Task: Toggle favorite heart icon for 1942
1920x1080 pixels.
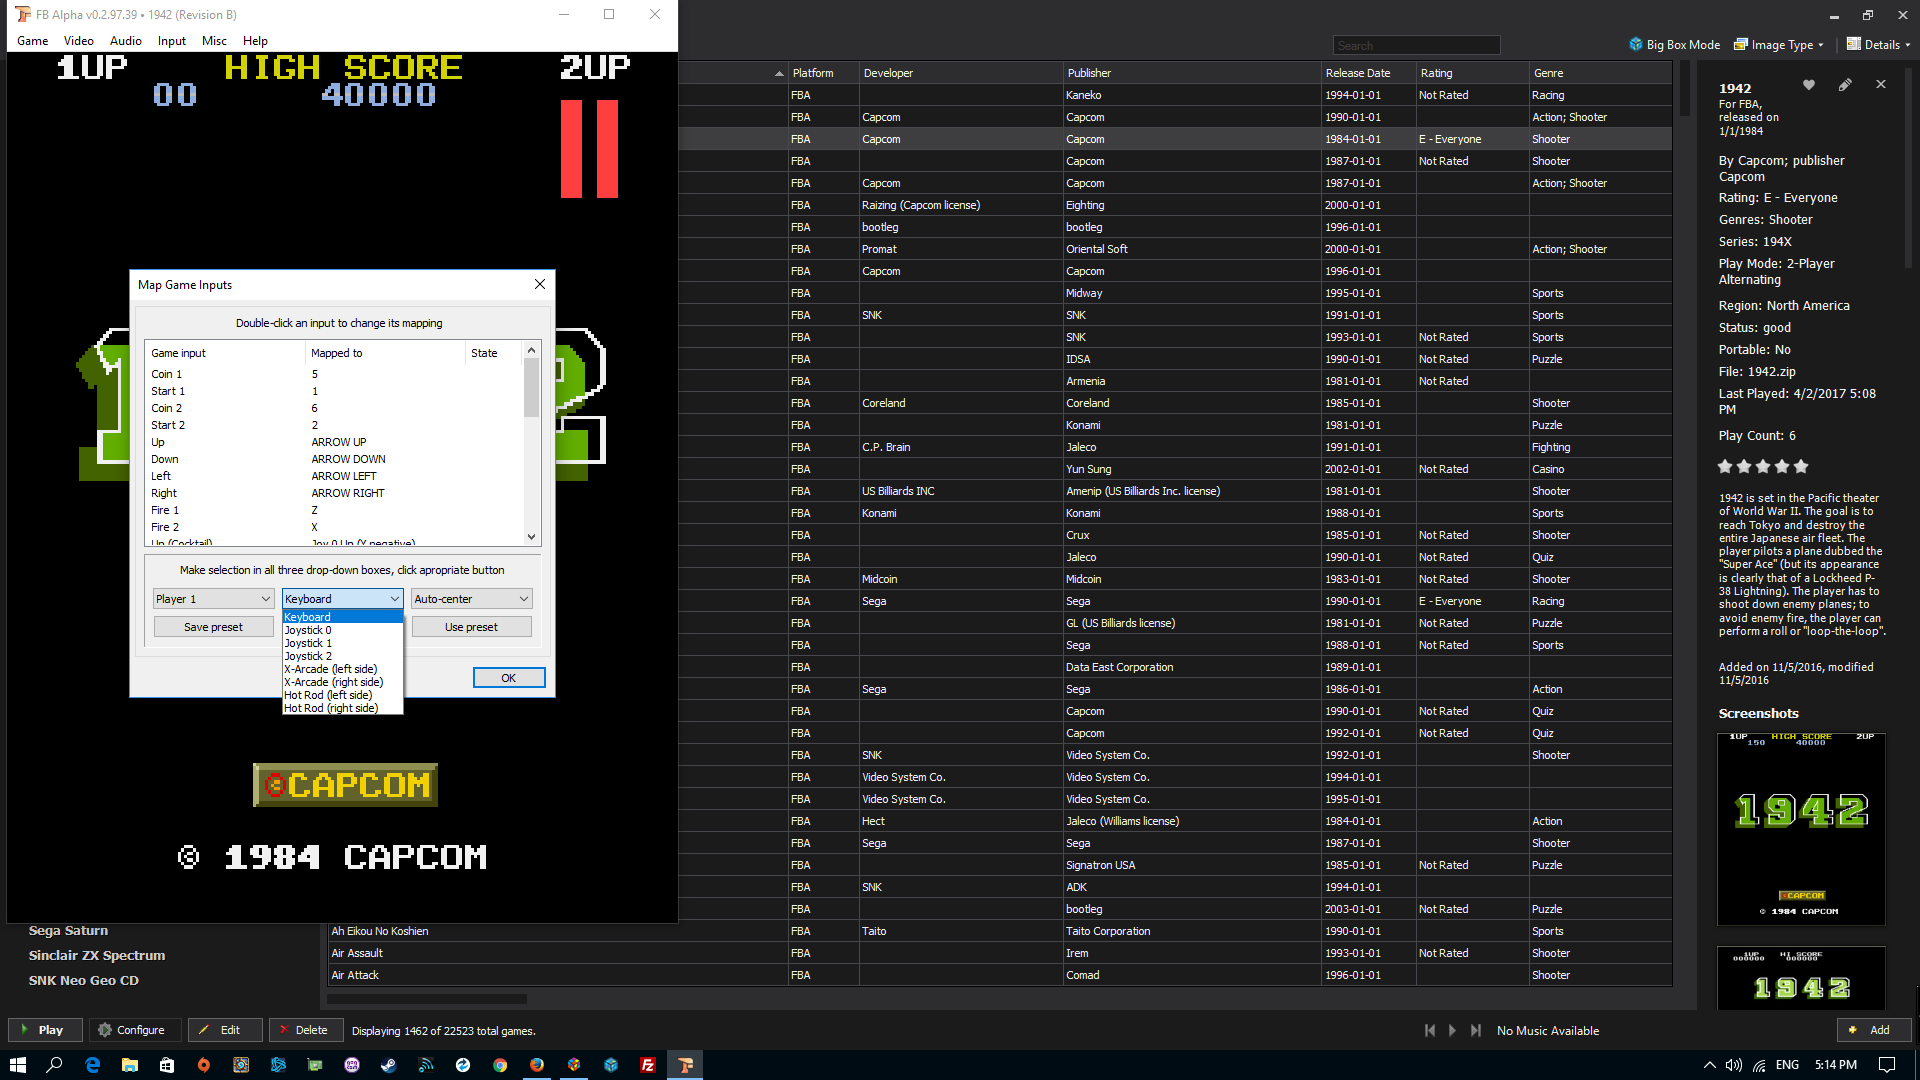Action: click(1808, 85)
